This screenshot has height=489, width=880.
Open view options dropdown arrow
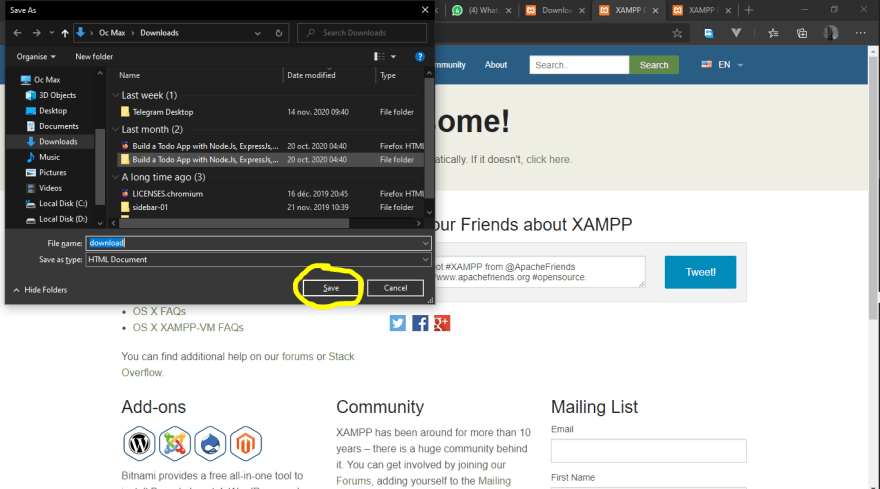click(393, 57)
